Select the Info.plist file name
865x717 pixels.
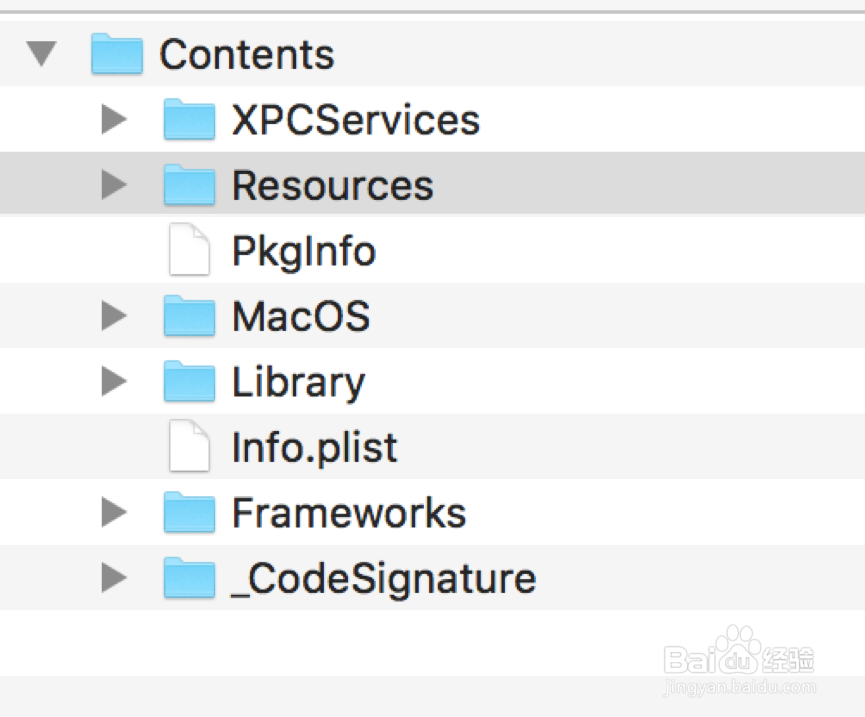[x=314, y=448]
